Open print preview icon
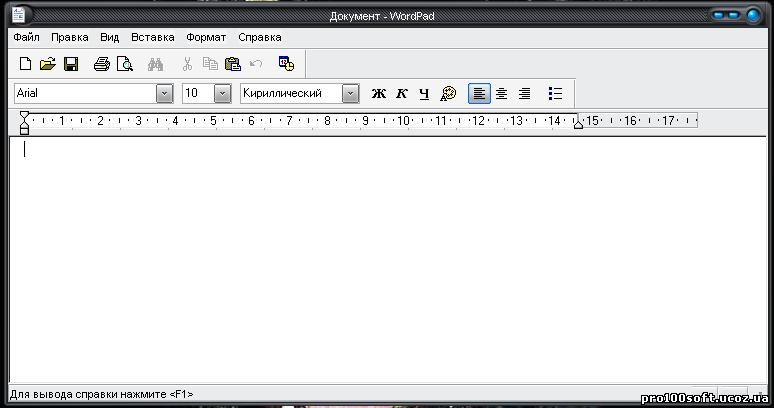Image resolution: width=774 pixels, height=408 pixels. coord(125,64)
